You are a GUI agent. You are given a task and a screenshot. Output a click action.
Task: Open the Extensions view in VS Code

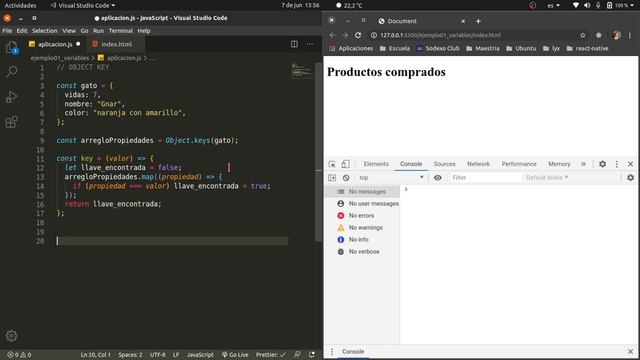tap(12, 122)
